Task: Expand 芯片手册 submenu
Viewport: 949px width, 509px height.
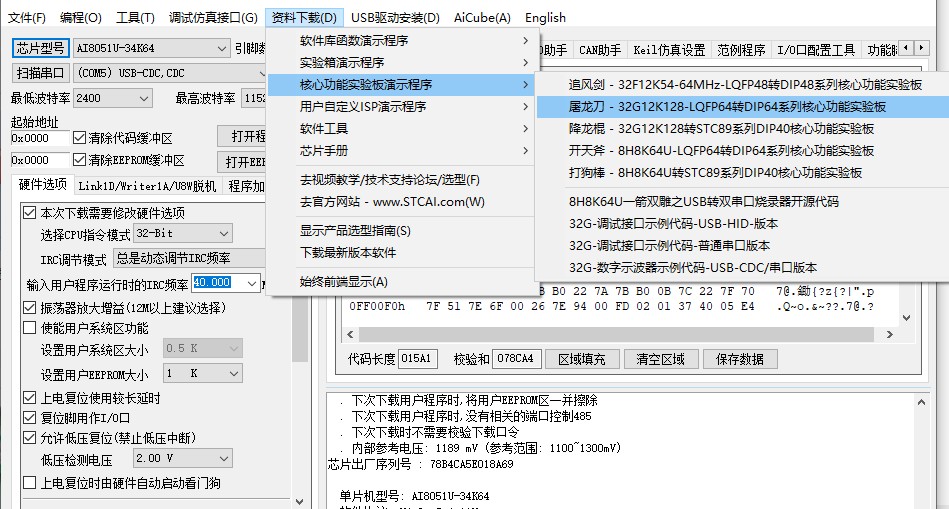Action: (401, 151)
